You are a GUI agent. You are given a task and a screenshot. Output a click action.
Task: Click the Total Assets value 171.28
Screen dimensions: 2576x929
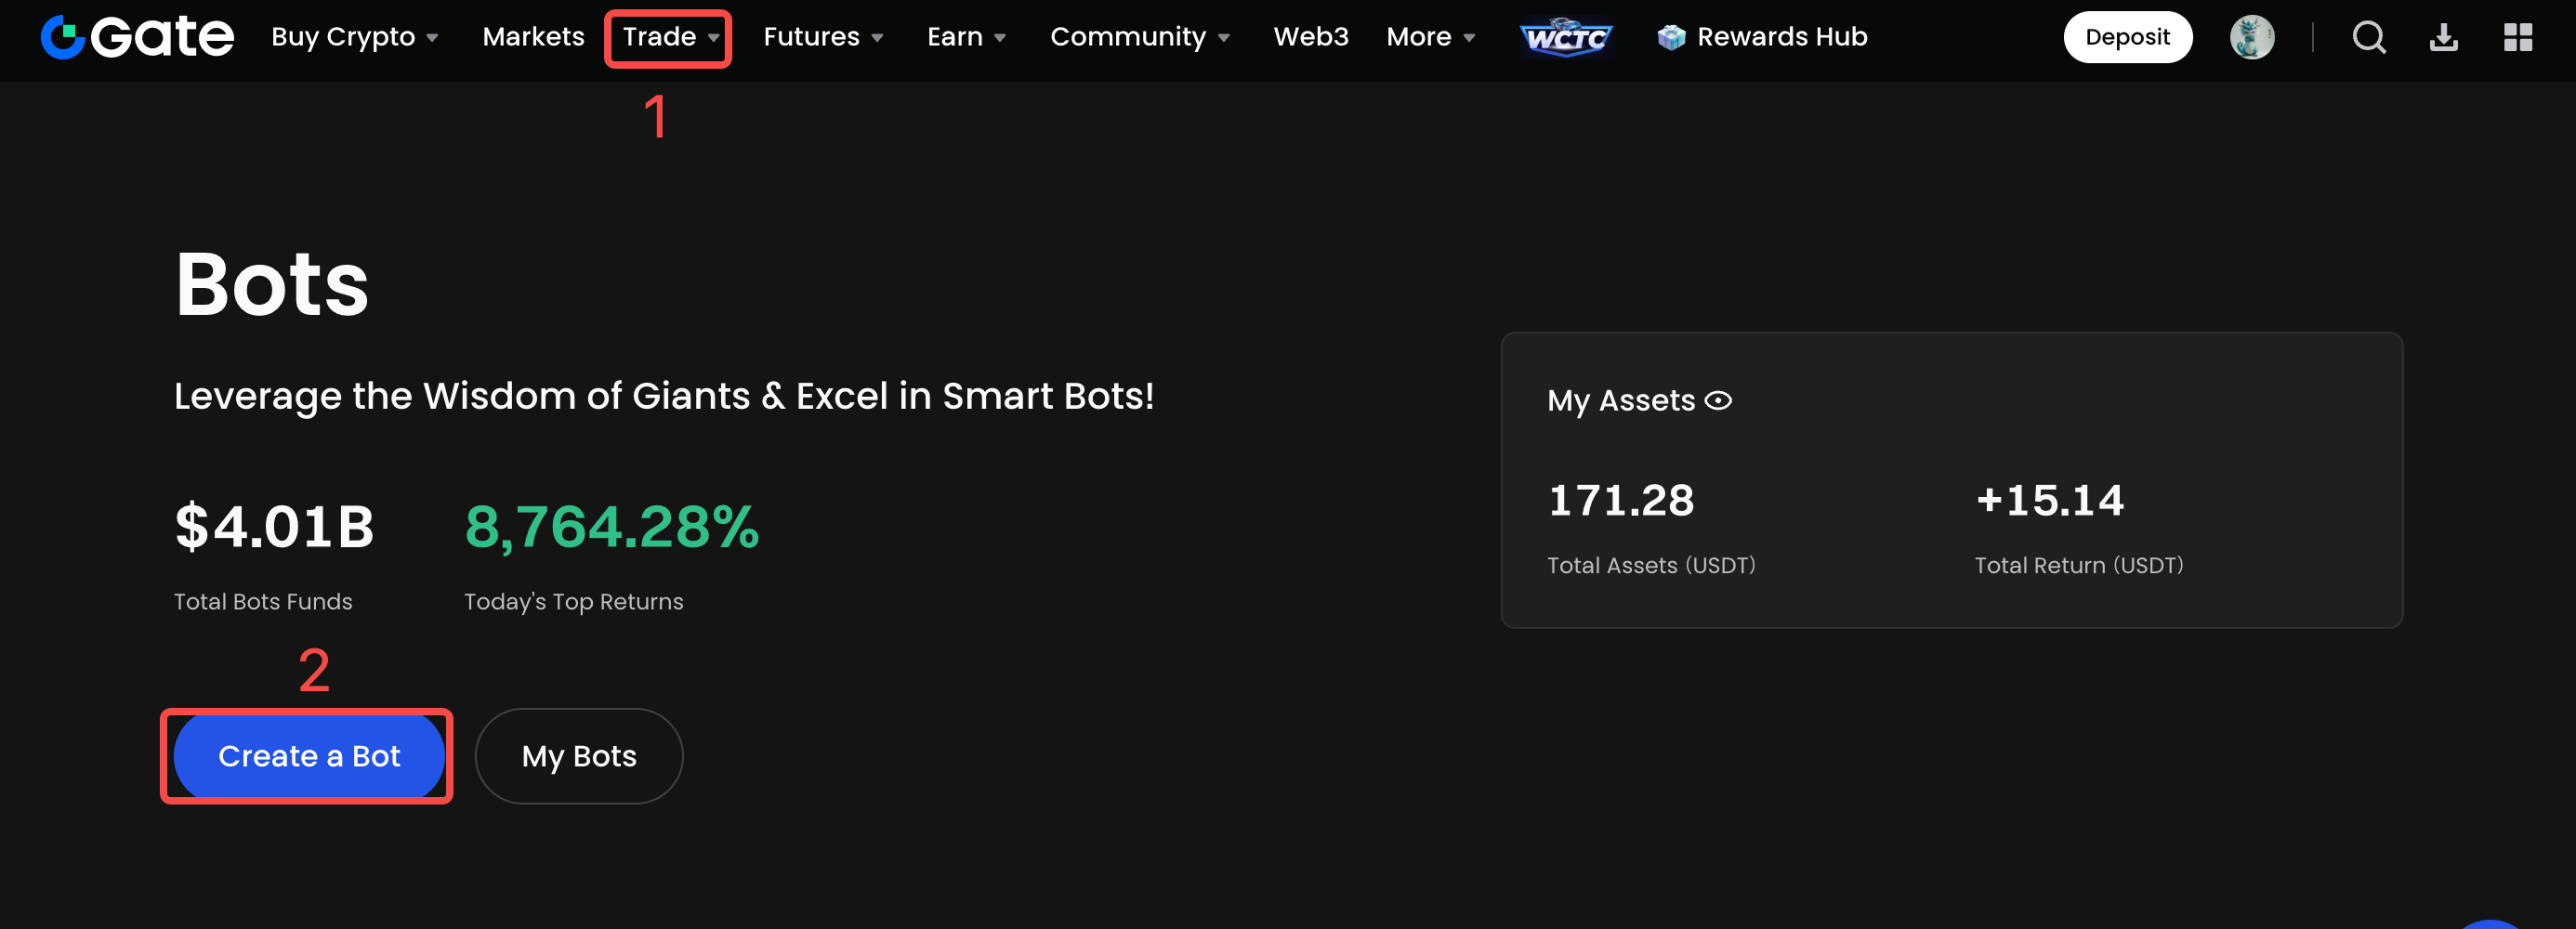point(1620,500)
